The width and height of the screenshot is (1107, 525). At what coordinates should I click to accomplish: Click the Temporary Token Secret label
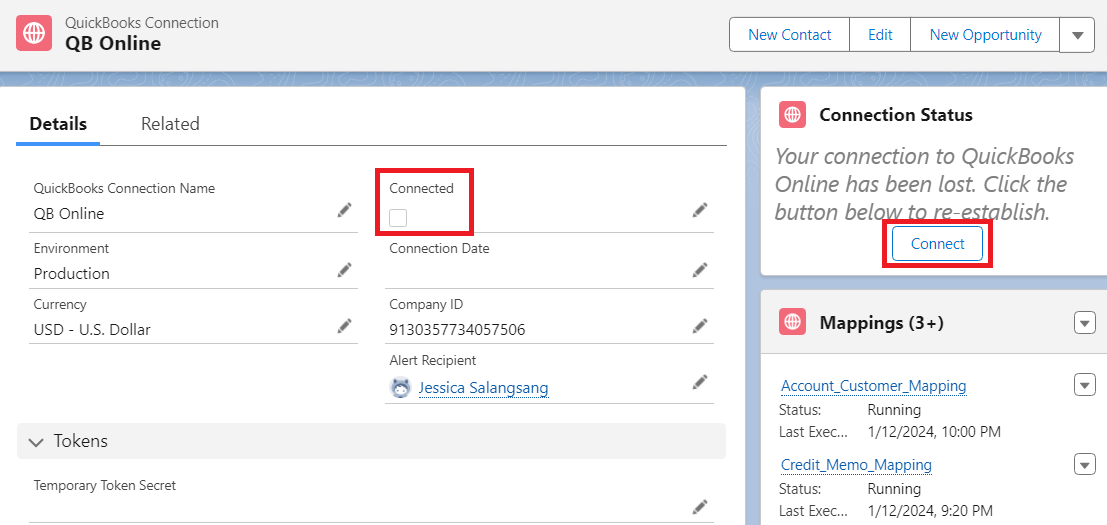(104, 485)
